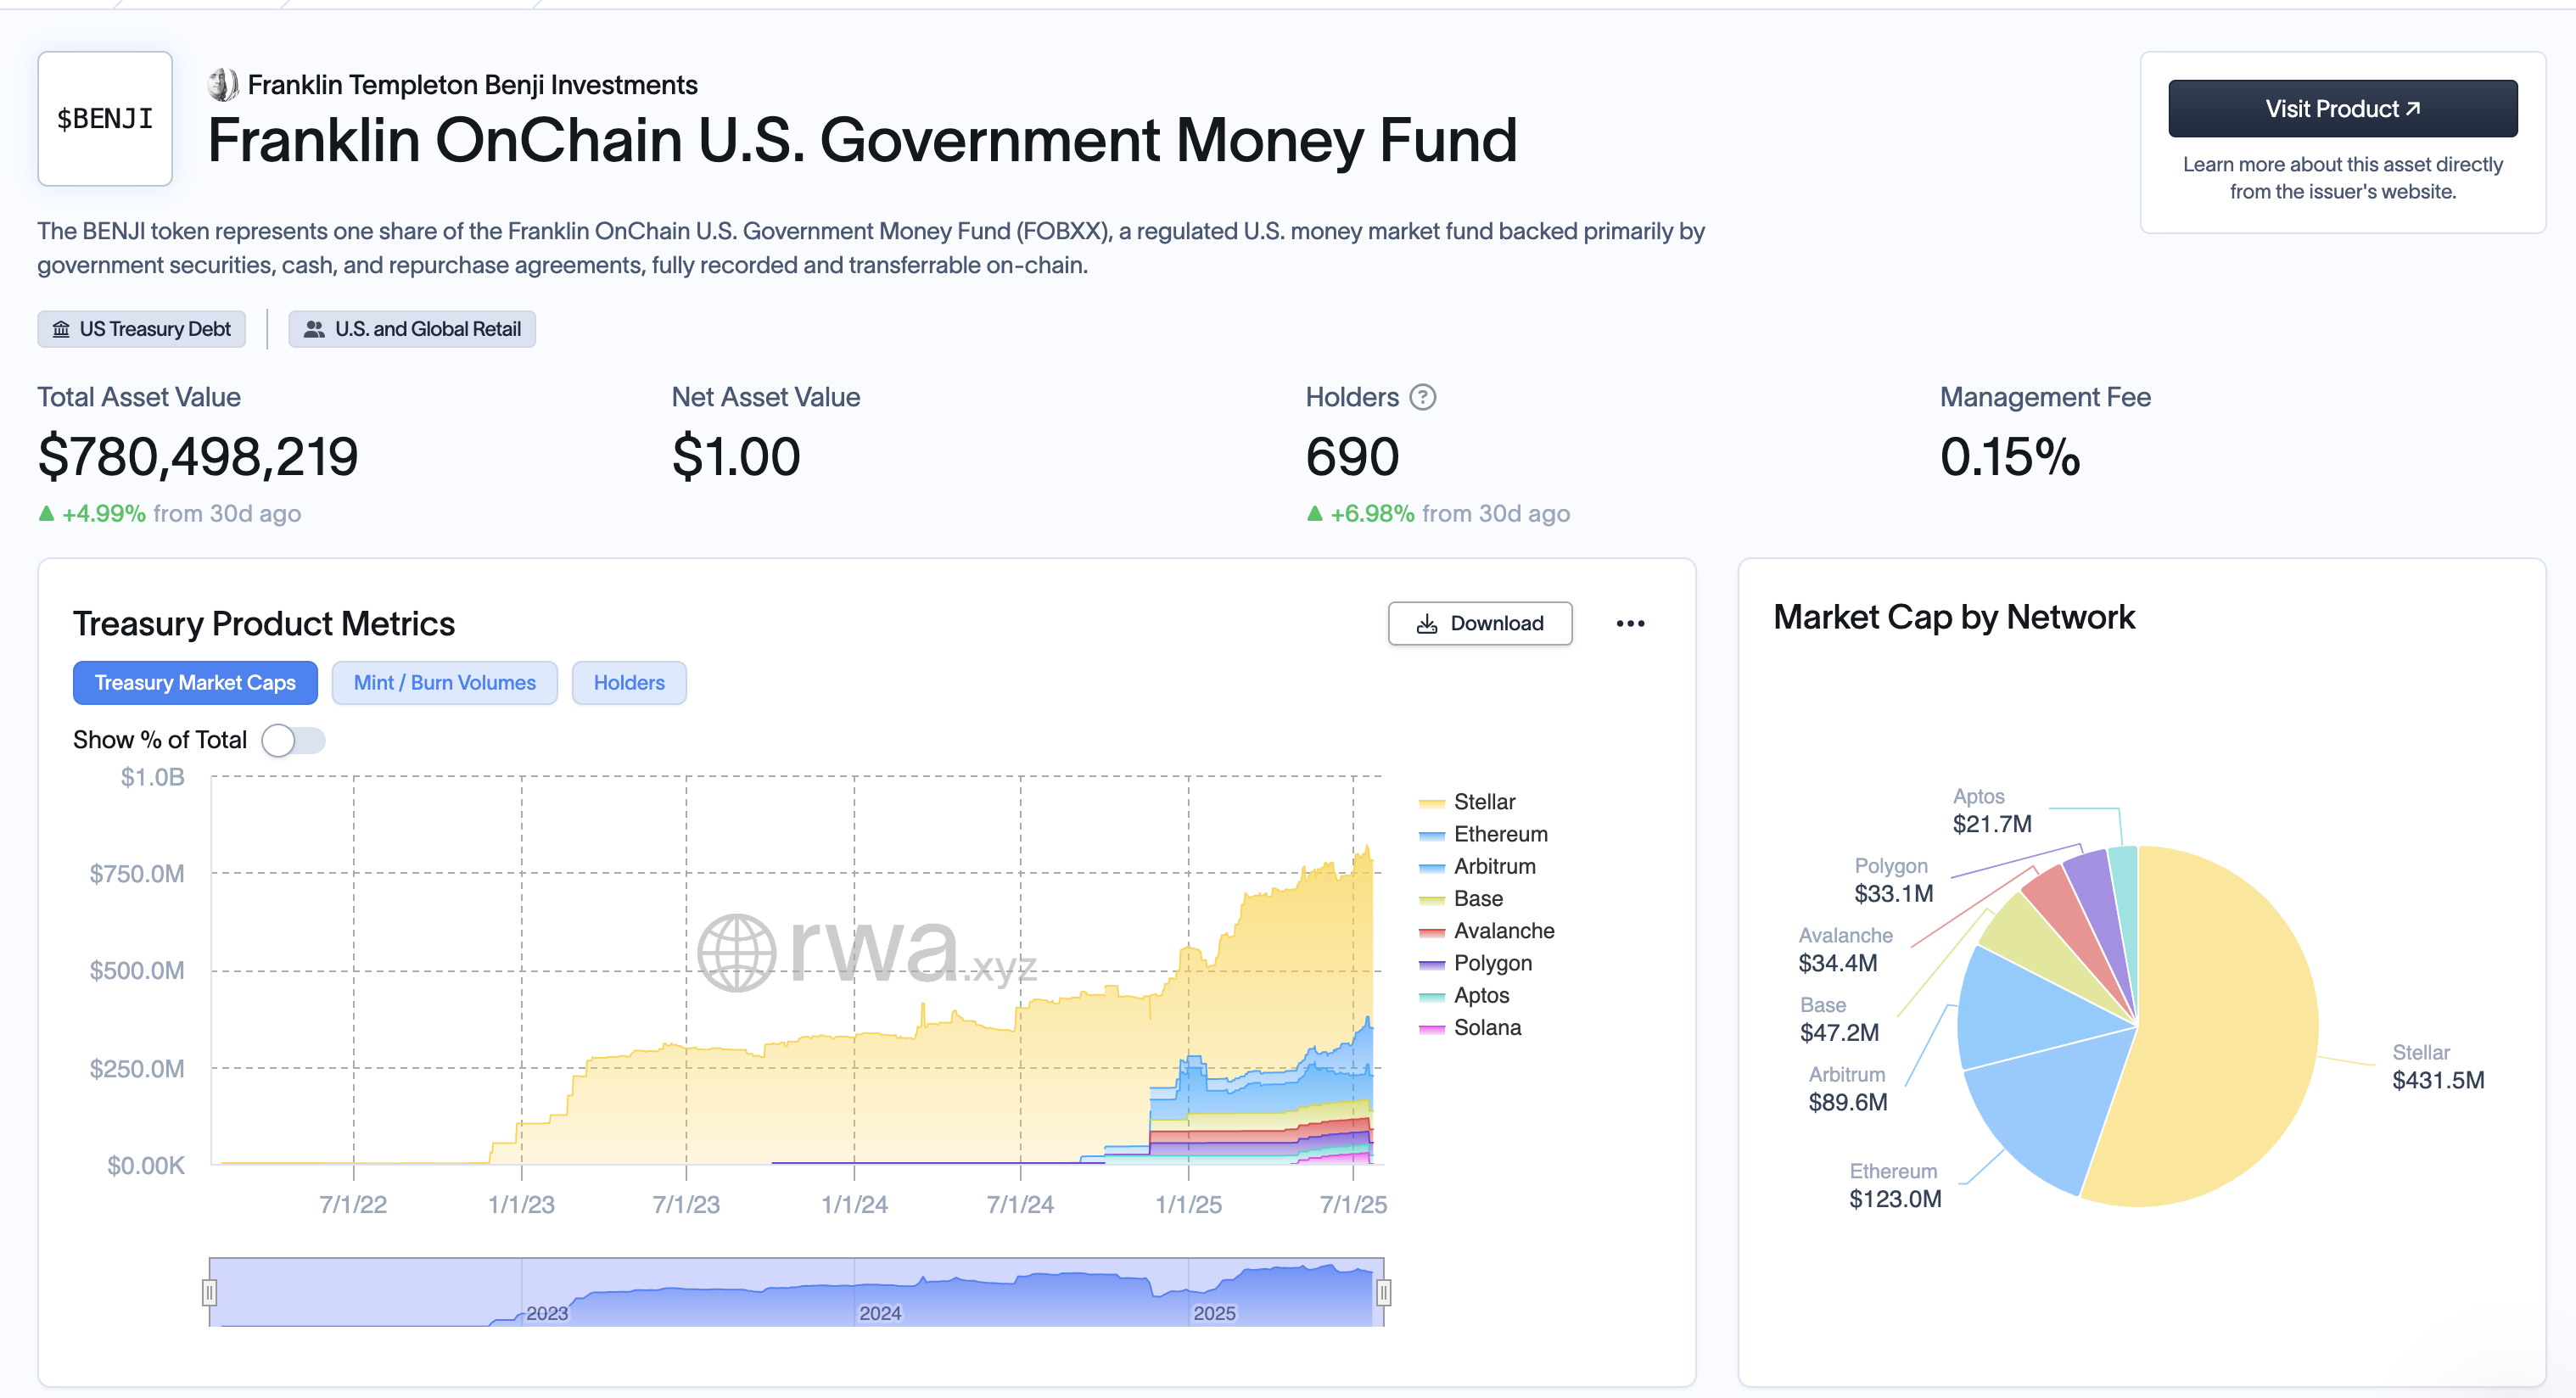Open the Holders question mark help icon

tap(1424, 397)
